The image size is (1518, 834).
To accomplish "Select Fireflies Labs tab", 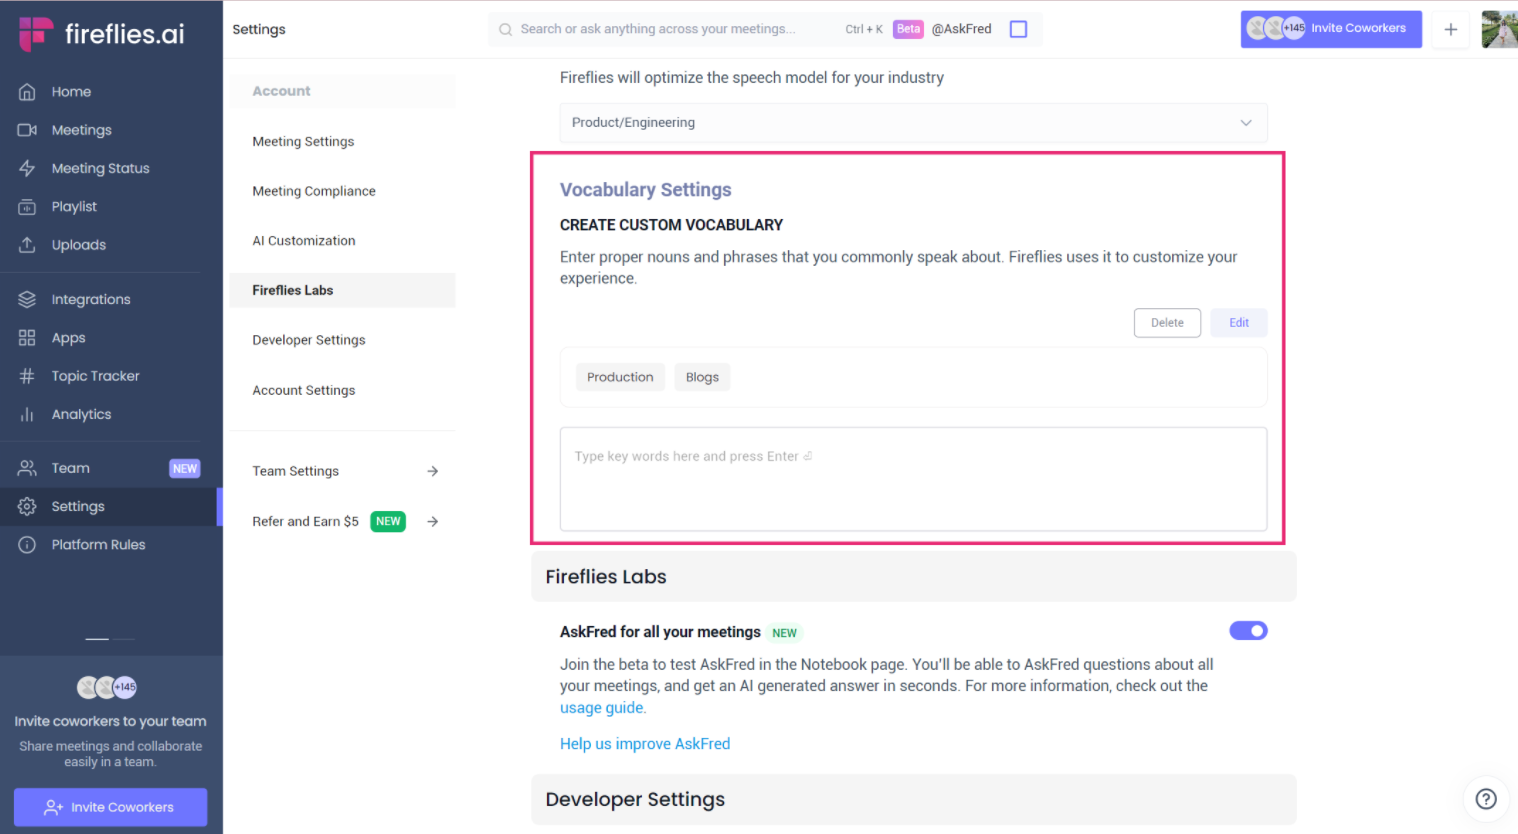I will tap(342, 290).
